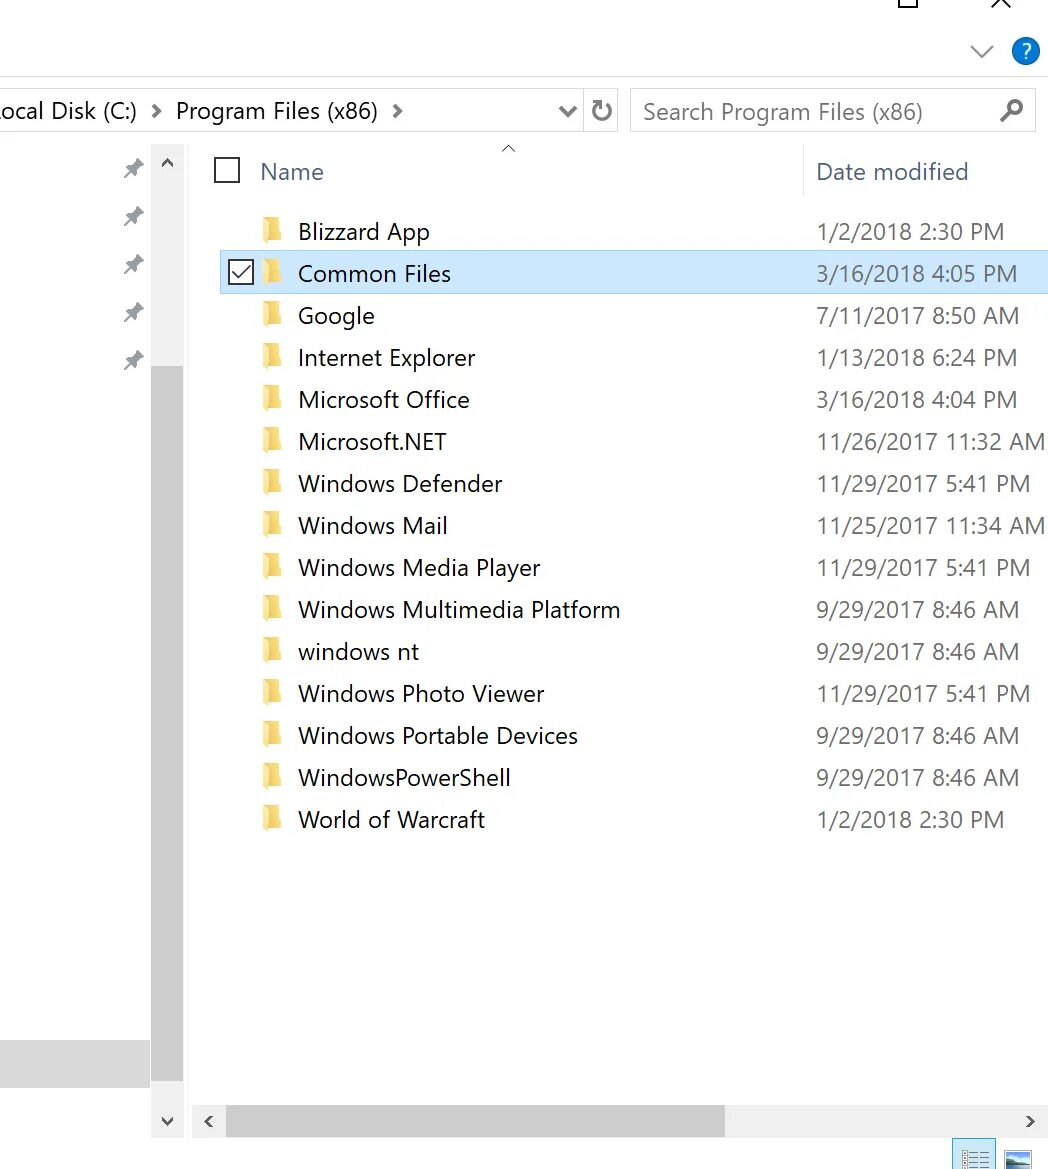
Task: Click the Local Disk (C:) breadcrumb
Action: pyautogui.click(x=67, y=111)
